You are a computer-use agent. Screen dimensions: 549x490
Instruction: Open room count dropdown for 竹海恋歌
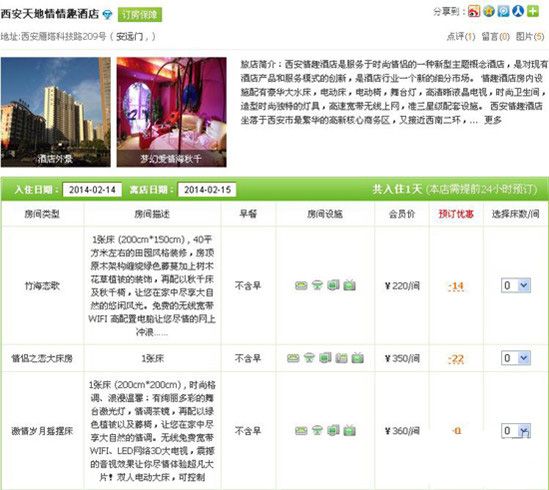pos(516,285)
